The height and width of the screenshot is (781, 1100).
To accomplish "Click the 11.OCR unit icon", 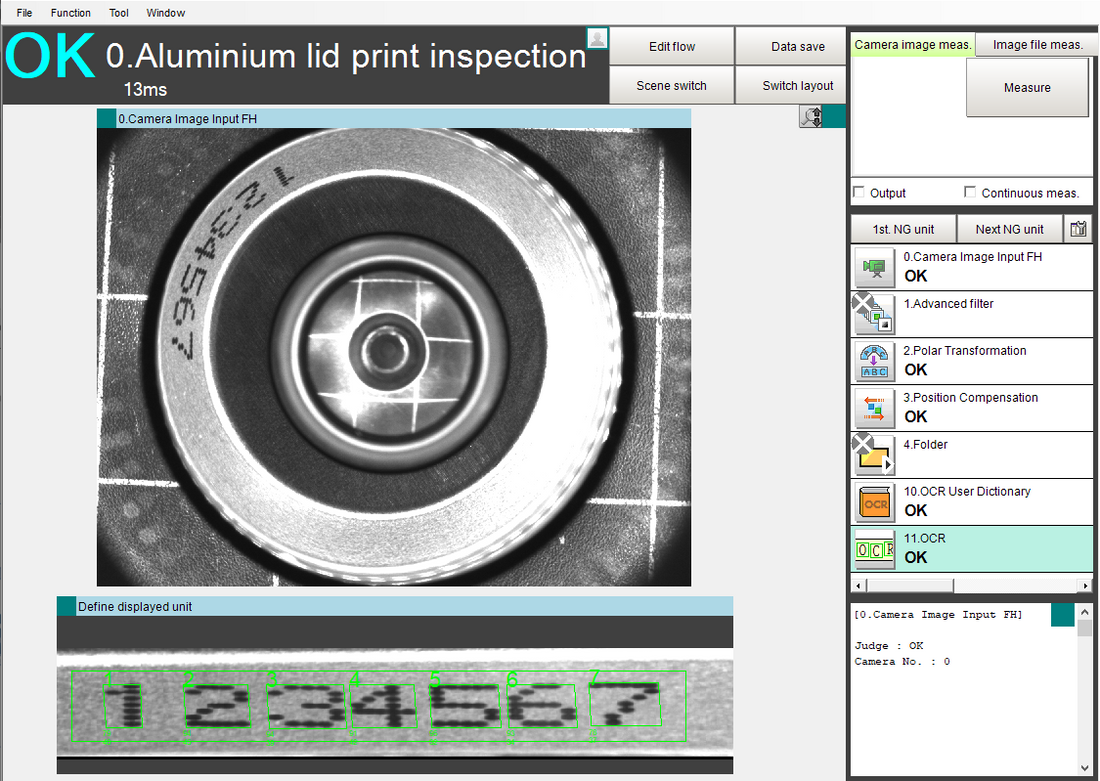I will [x=875, y=549].
